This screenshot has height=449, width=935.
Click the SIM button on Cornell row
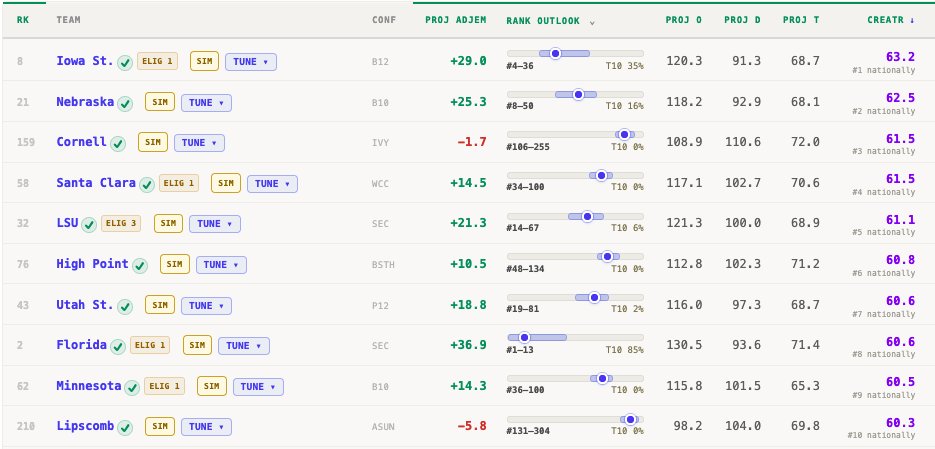pyautogui.click(x=153, y=142)
